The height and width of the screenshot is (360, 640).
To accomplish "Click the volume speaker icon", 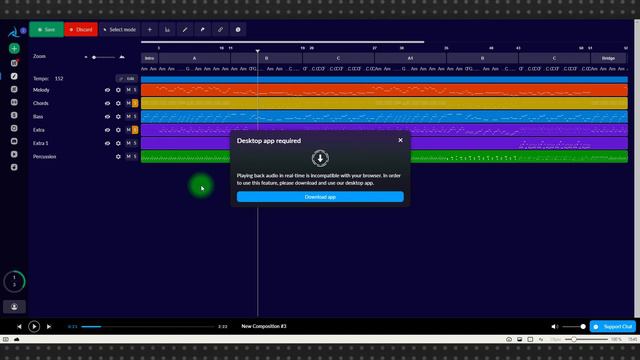I will pyautogui.click(x=554, y=327).
